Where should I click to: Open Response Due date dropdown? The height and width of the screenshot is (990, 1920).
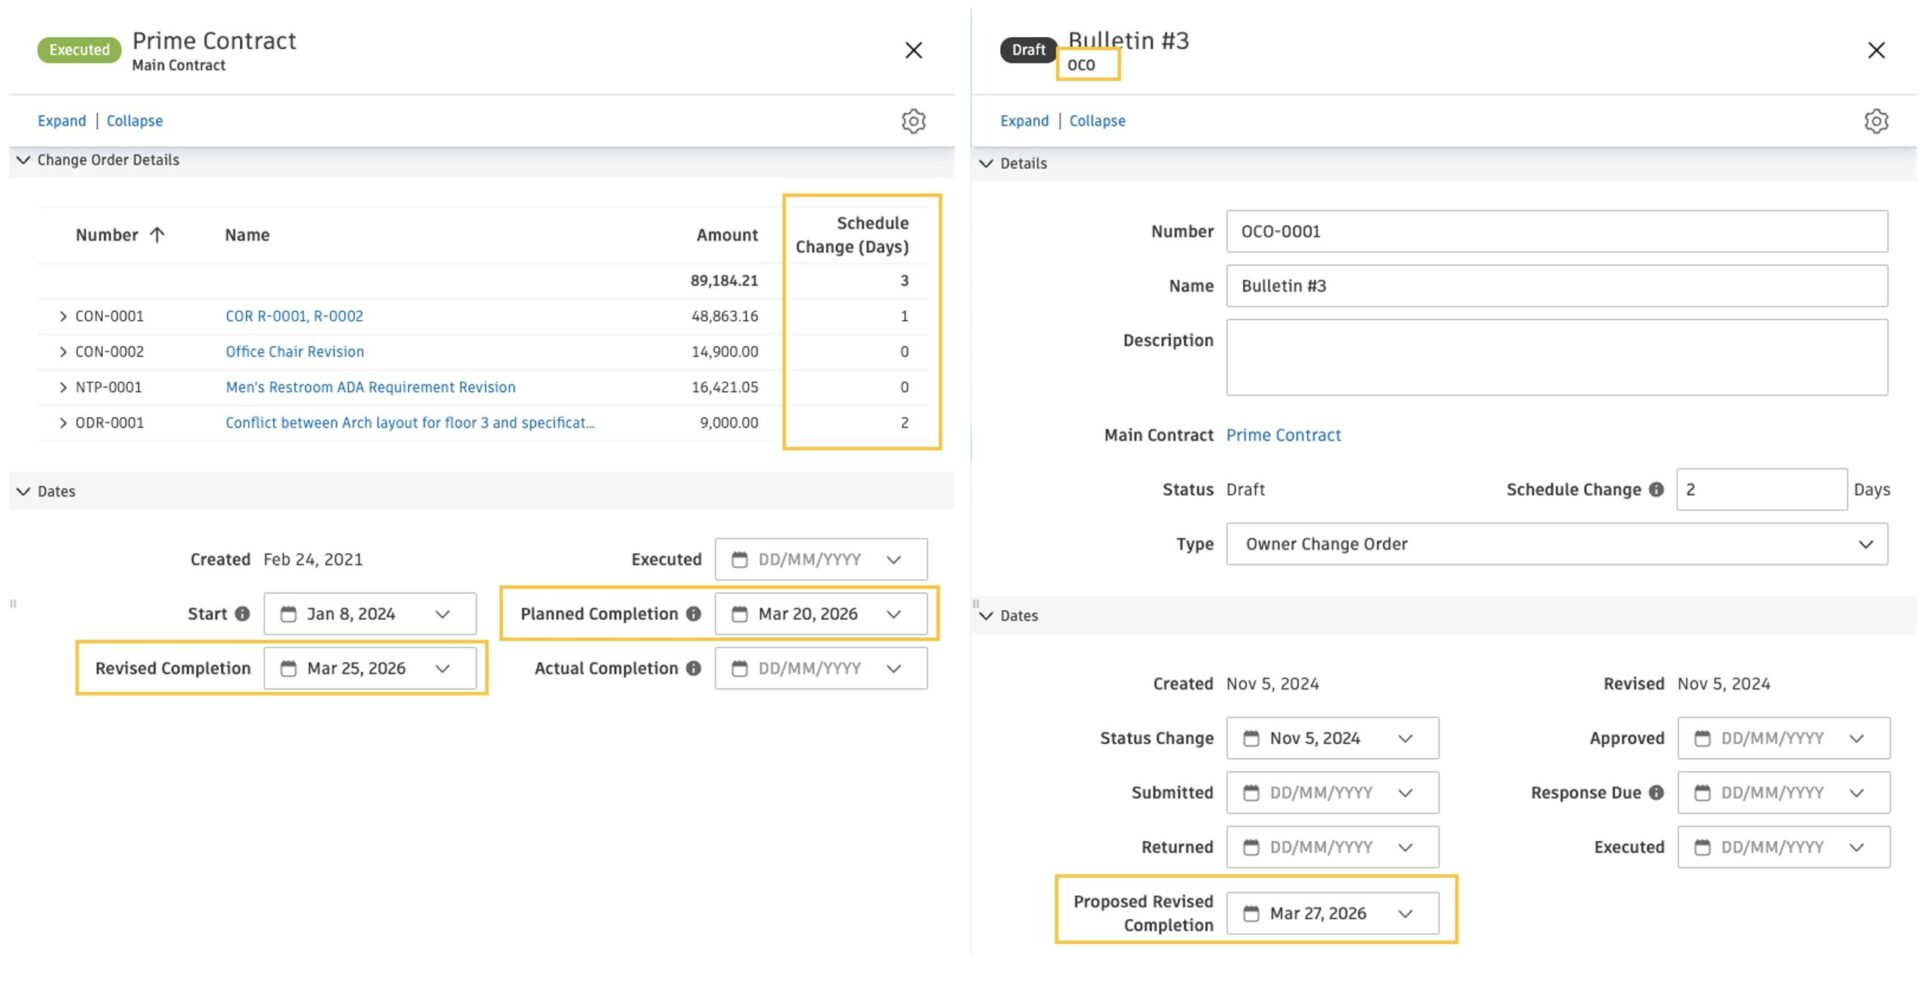(1857, 792)
